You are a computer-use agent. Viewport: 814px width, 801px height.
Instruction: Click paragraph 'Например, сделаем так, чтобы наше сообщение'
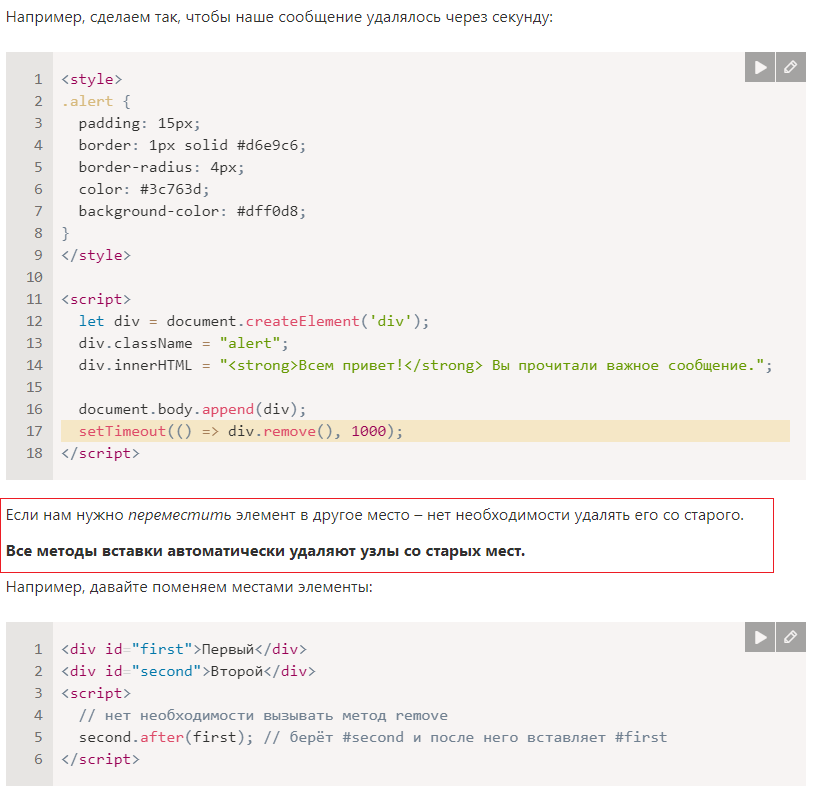[279, 17]
